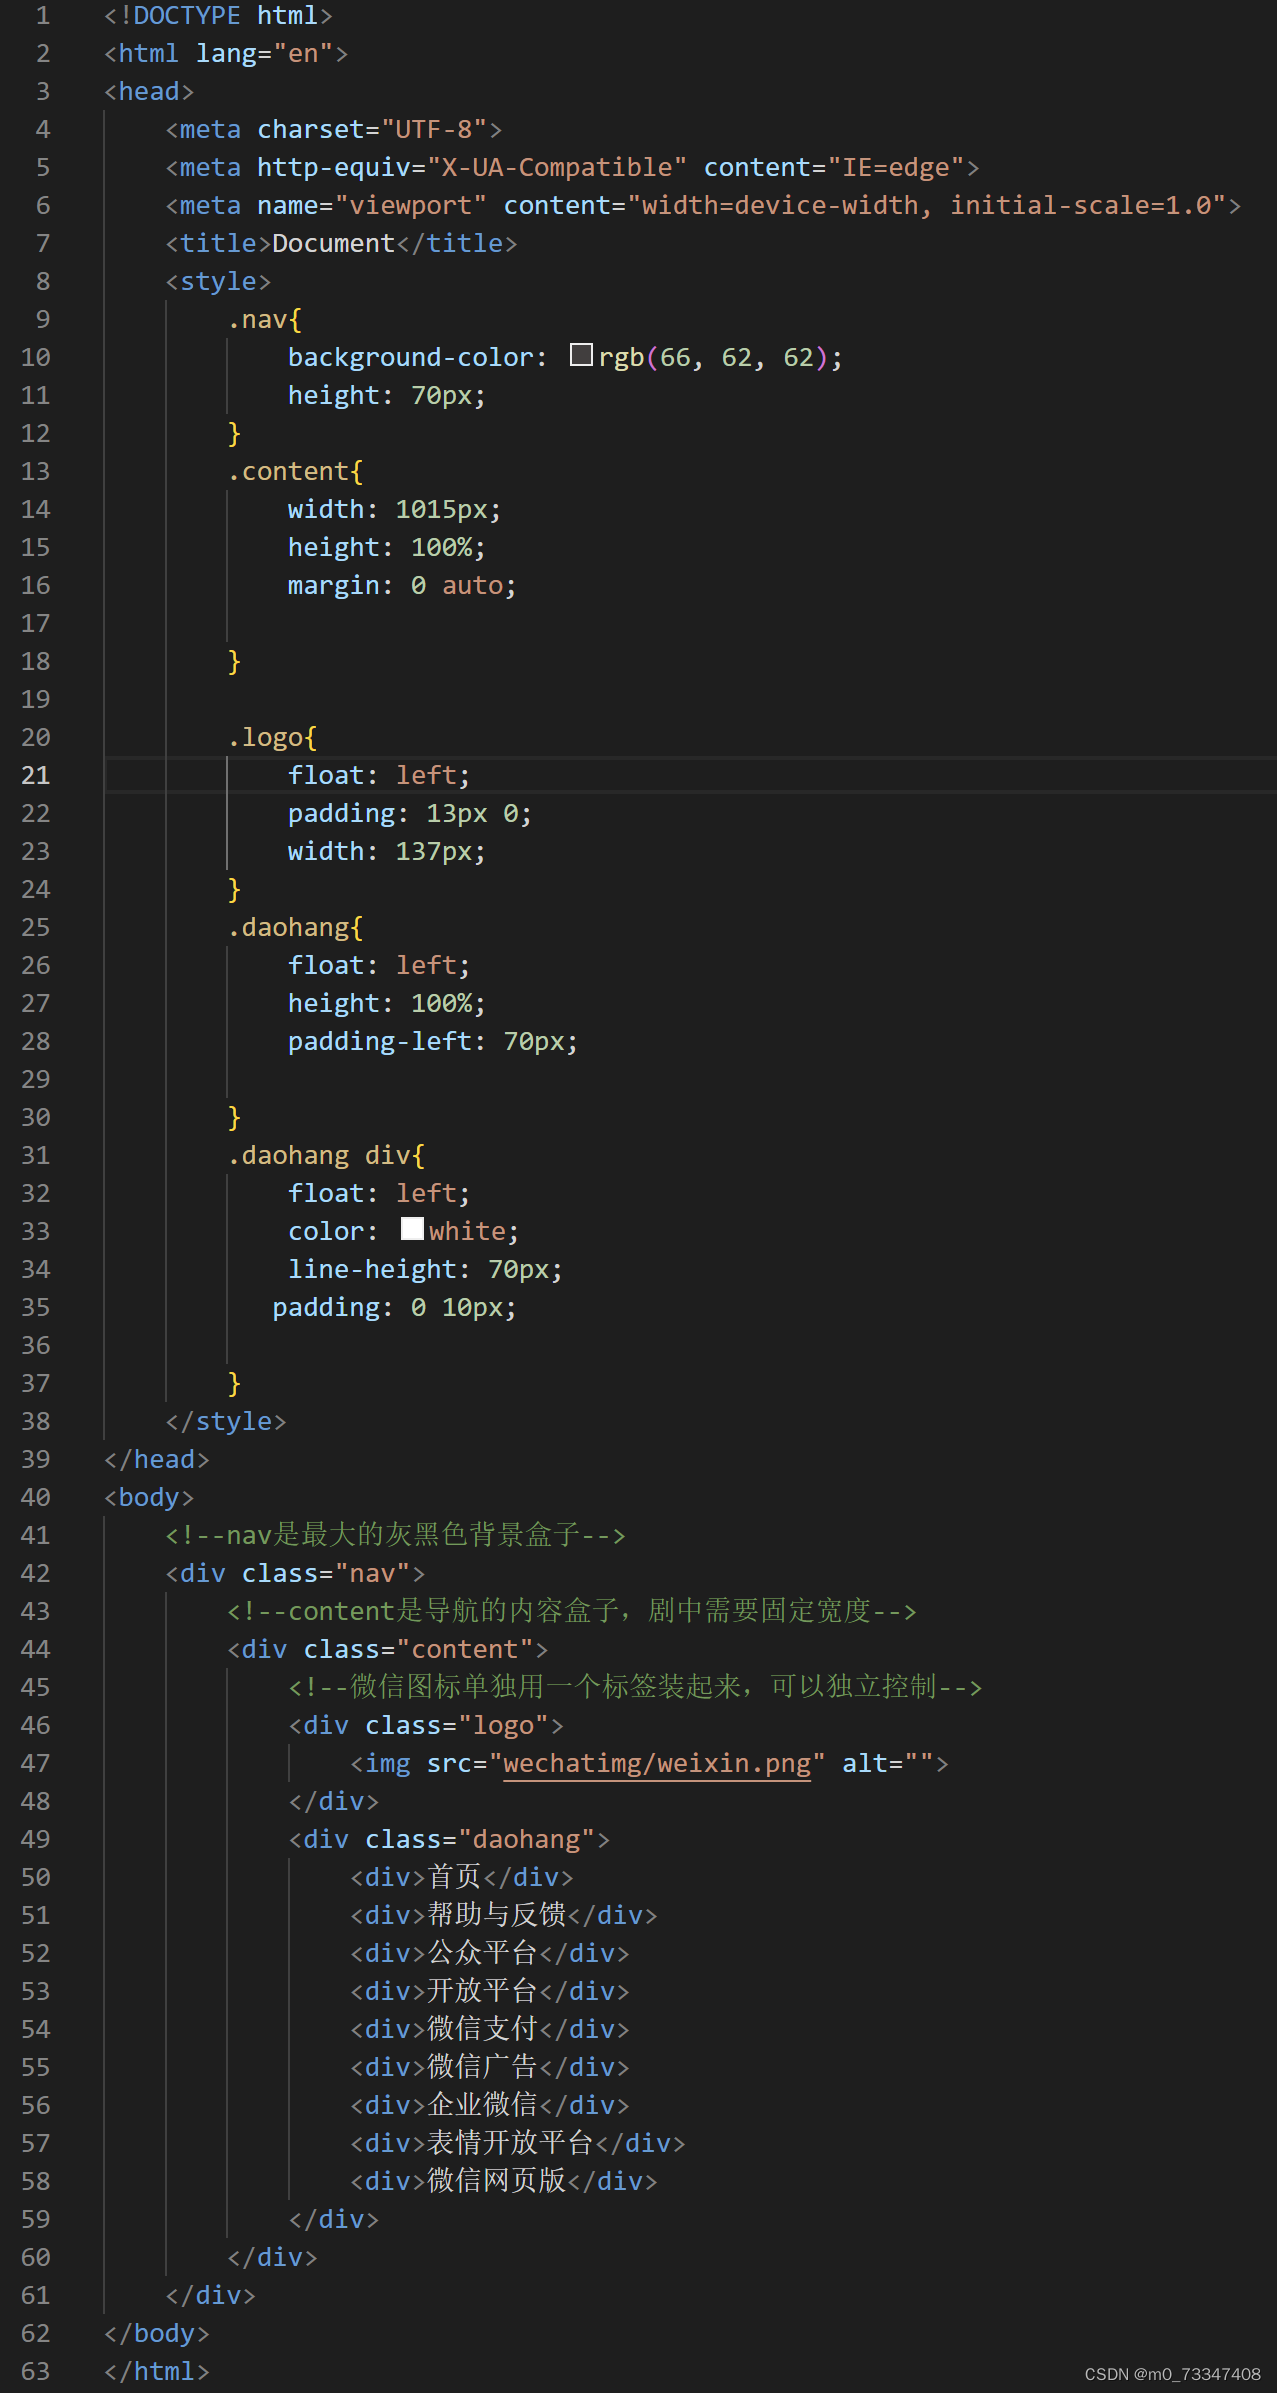
Task: Click the opening '<body>' tag
Action: coord(149,1498)
